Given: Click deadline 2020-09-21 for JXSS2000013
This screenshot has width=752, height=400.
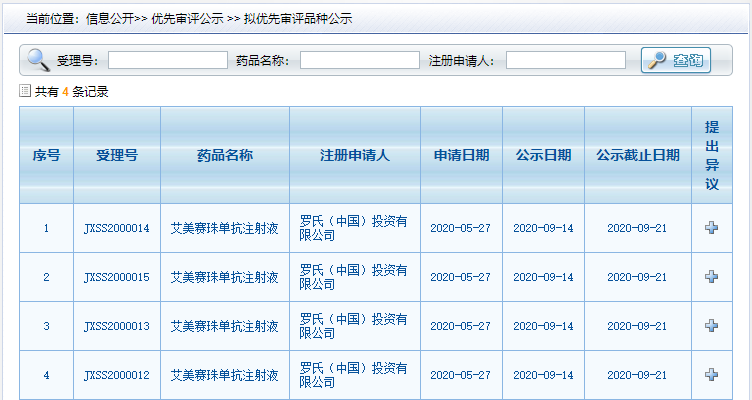Looking at the screenshot, I should click(637, 326).
